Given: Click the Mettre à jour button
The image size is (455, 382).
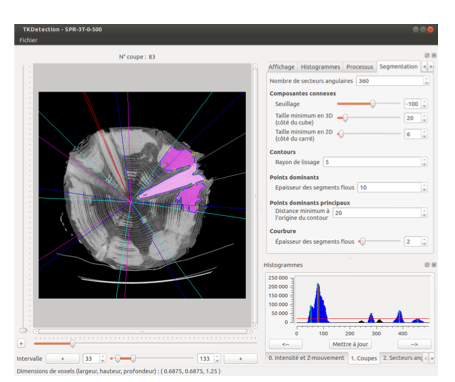Looking at the screenshot, I should pos(350,344).
